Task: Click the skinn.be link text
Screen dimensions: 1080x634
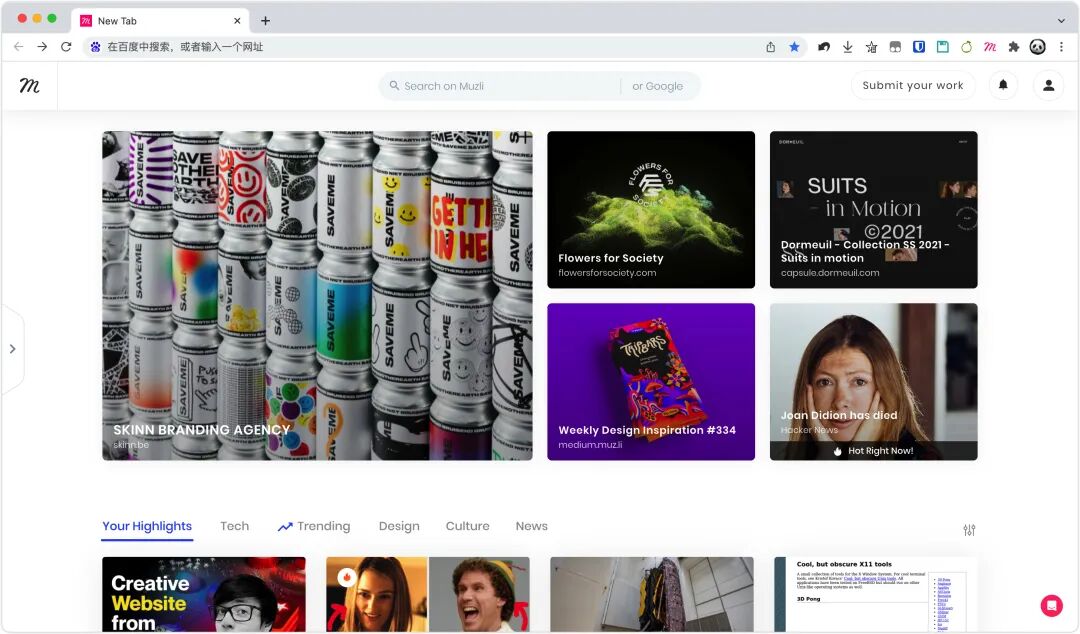Action: [x=131, y=445]
